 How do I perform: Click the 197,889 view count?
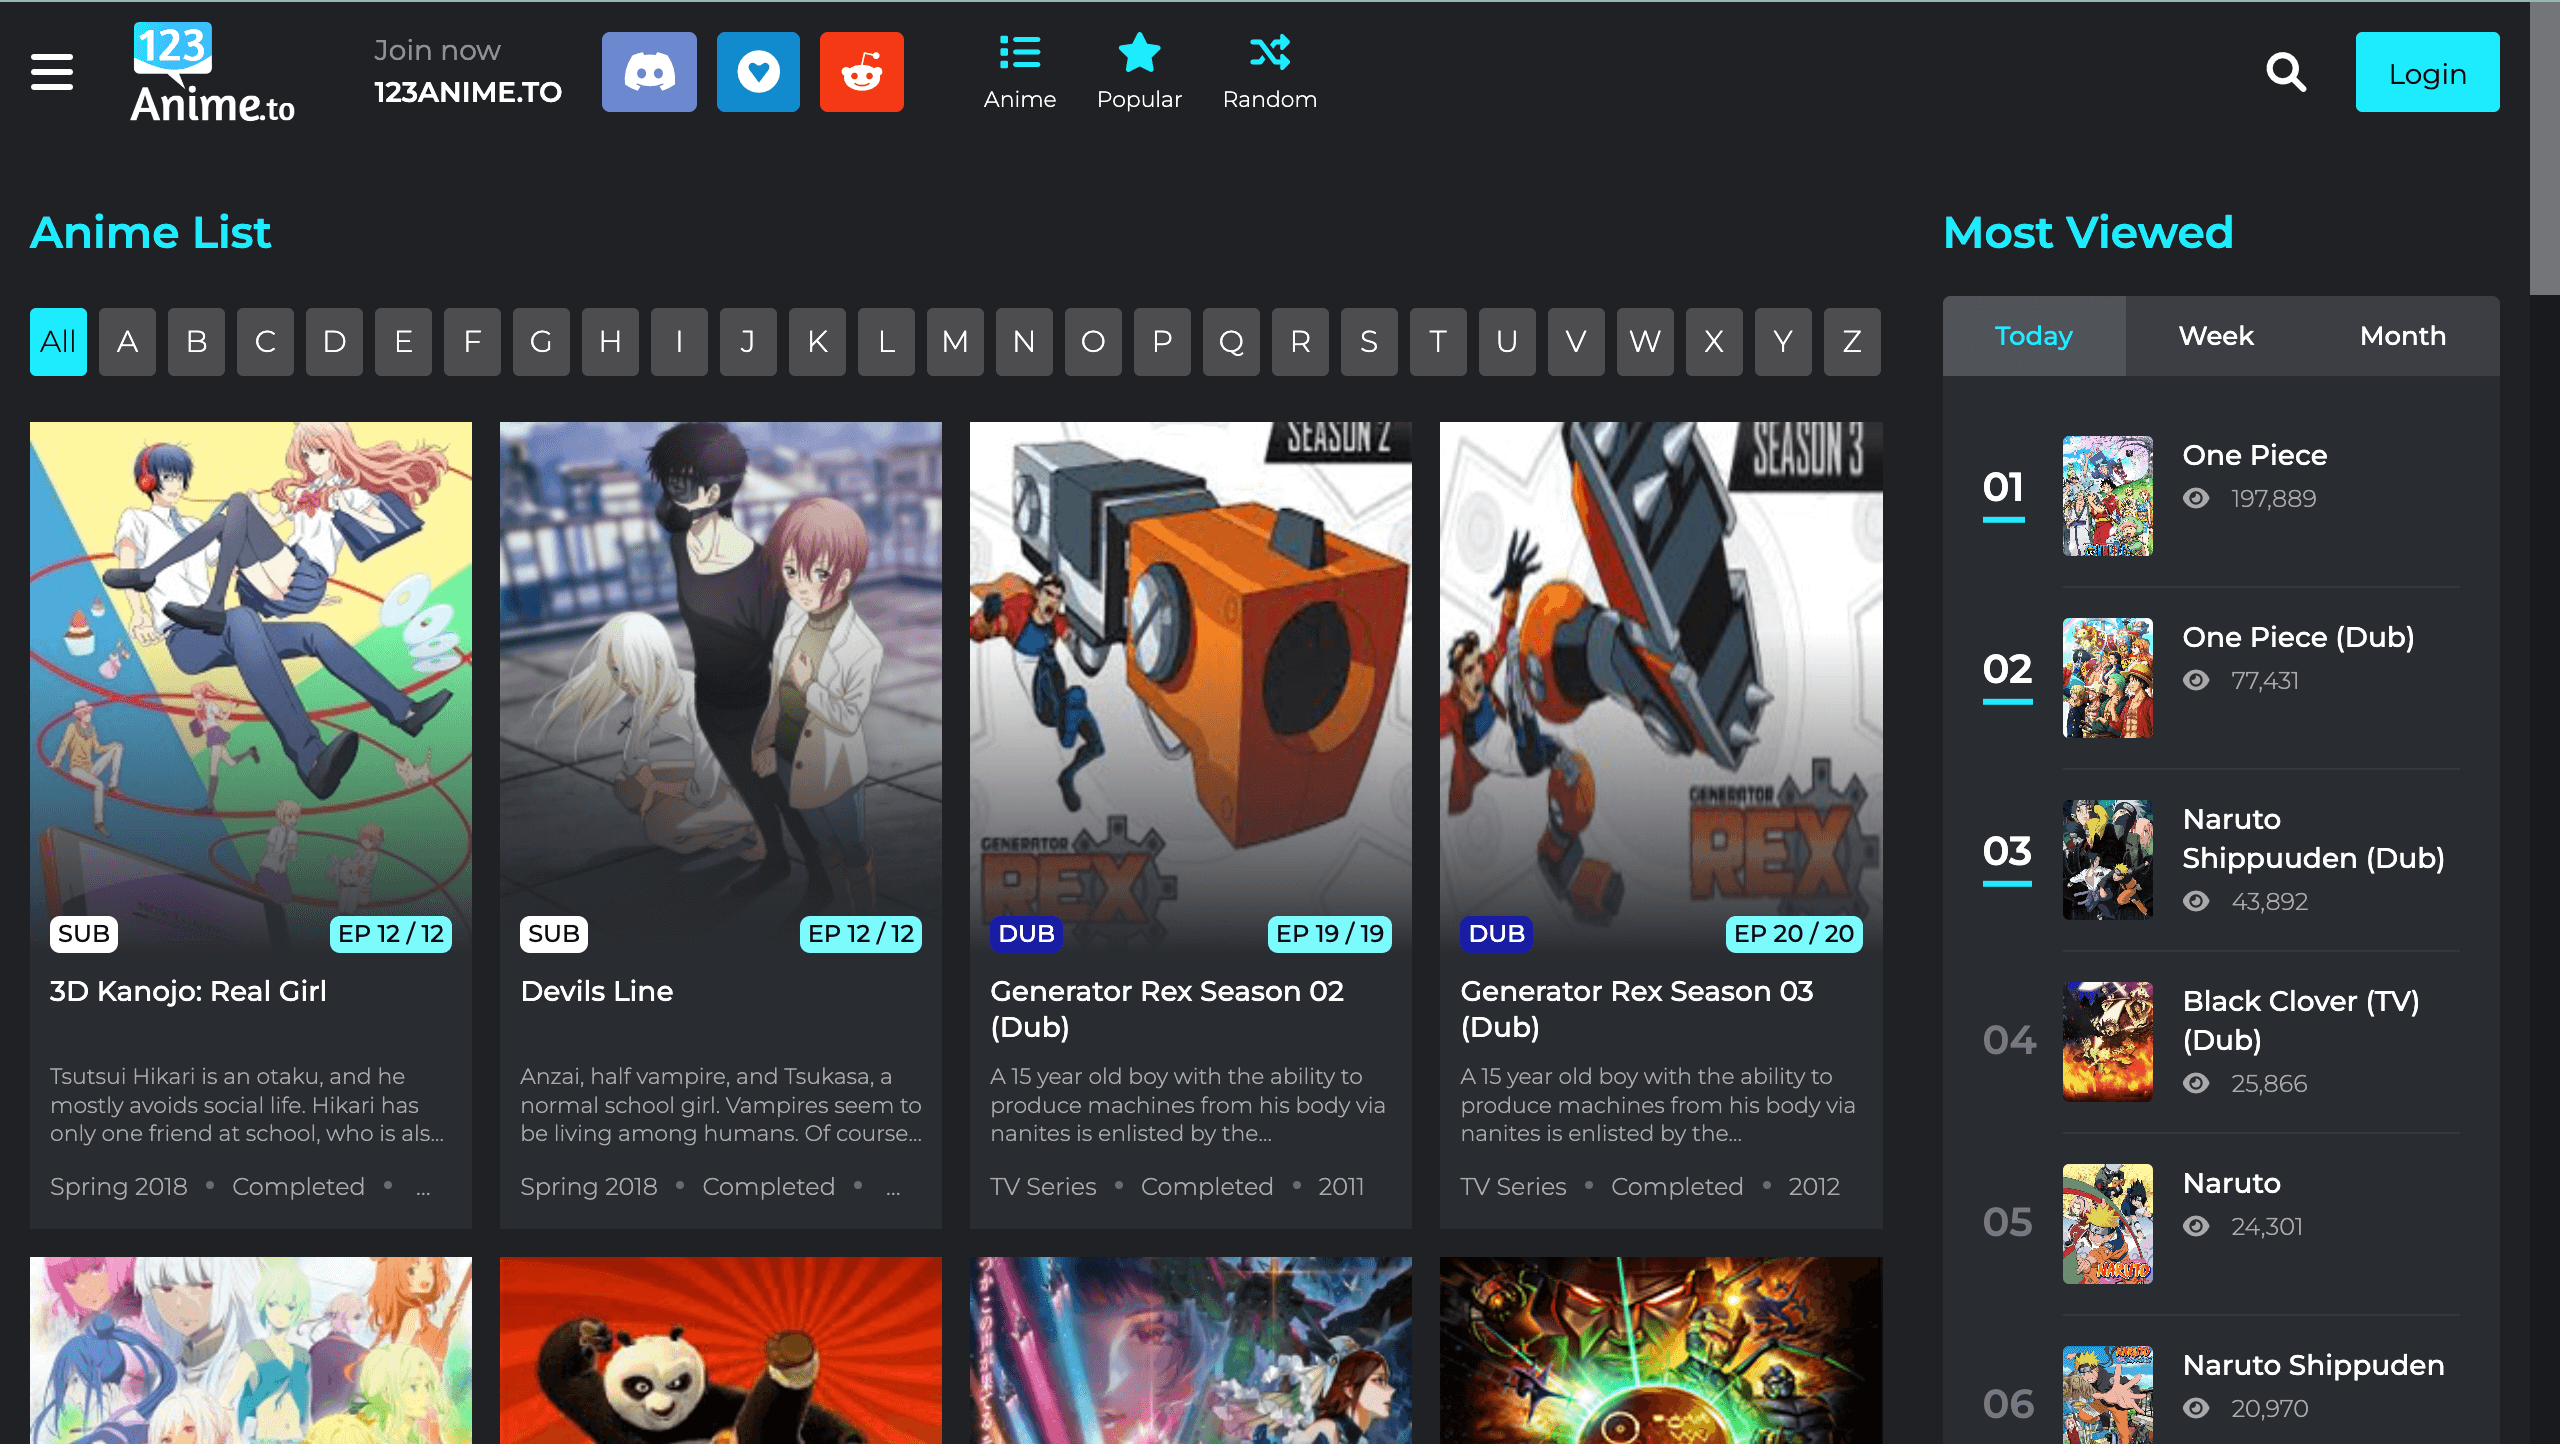pos(2273,498)
